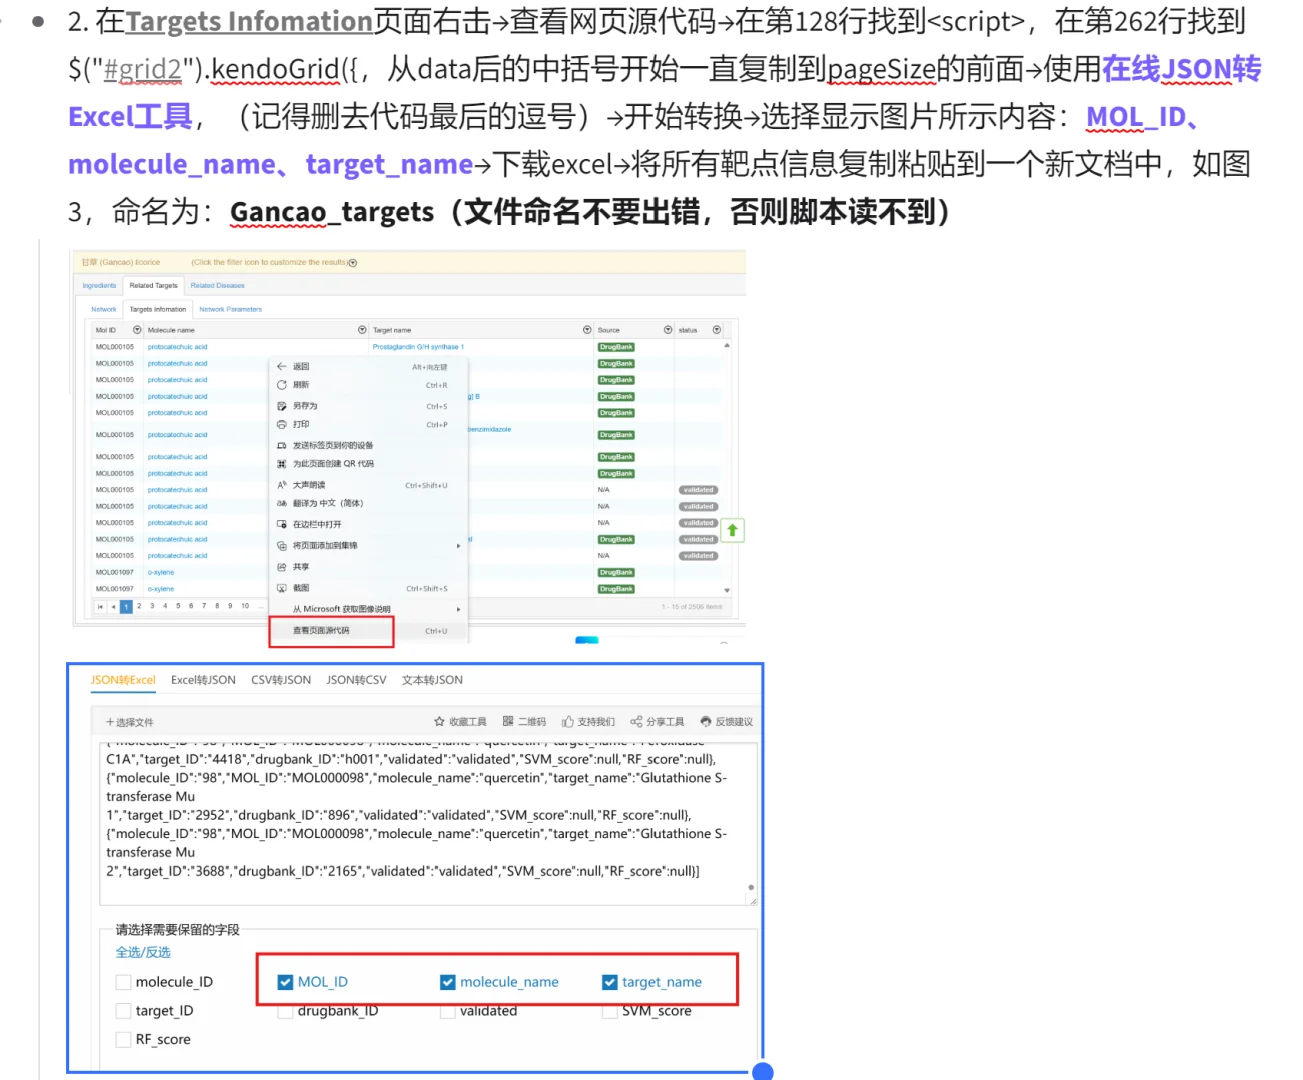Uncheck the target_name checkbox
The width and height of the screenshot is (1303, 1080).
pos(609,982)
